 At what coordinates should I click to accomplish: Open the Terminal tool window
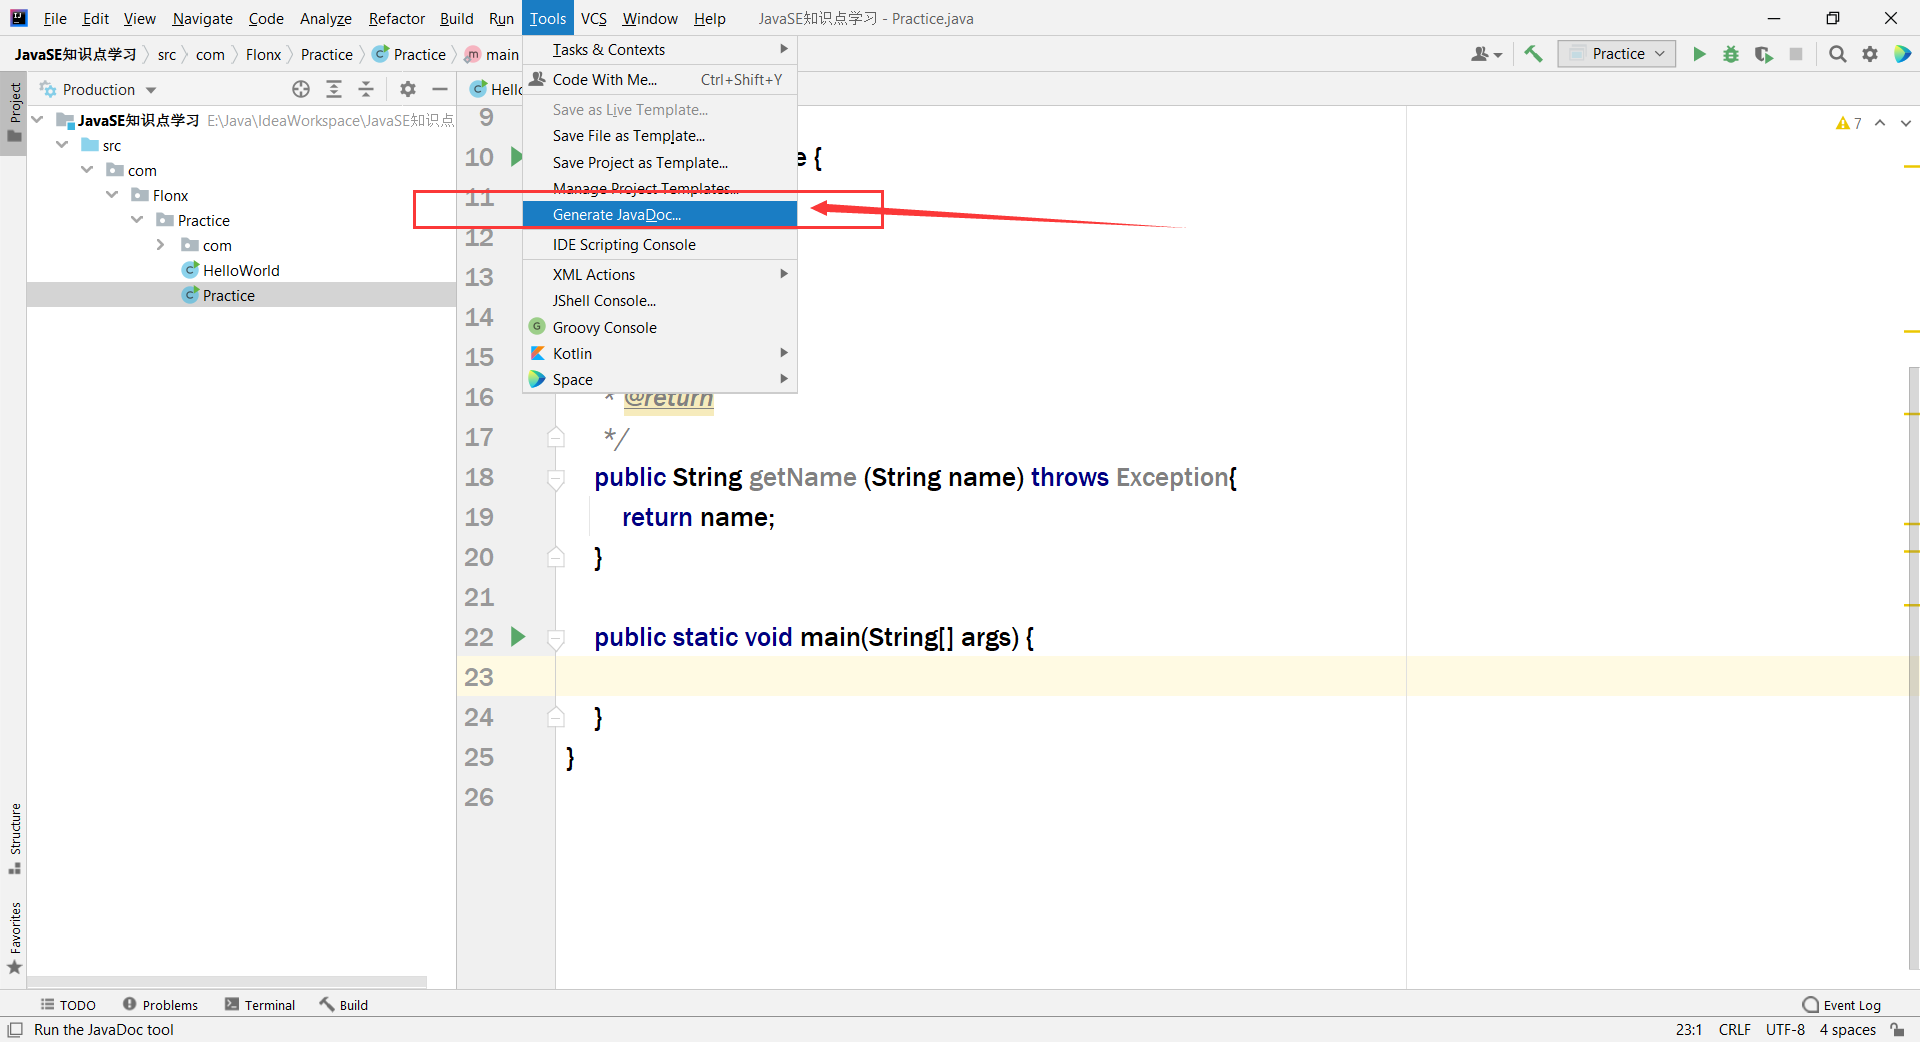pos(260,1005)
